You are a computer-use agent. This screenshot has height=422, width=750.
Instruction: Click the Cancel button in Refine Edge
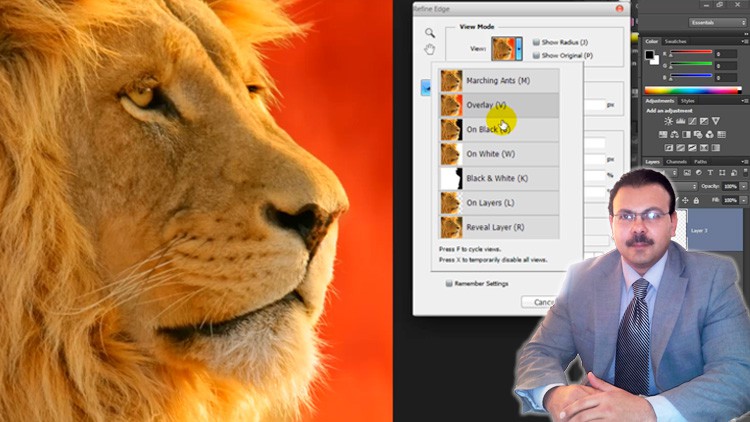pyautogui.click(x=540, y=302)
